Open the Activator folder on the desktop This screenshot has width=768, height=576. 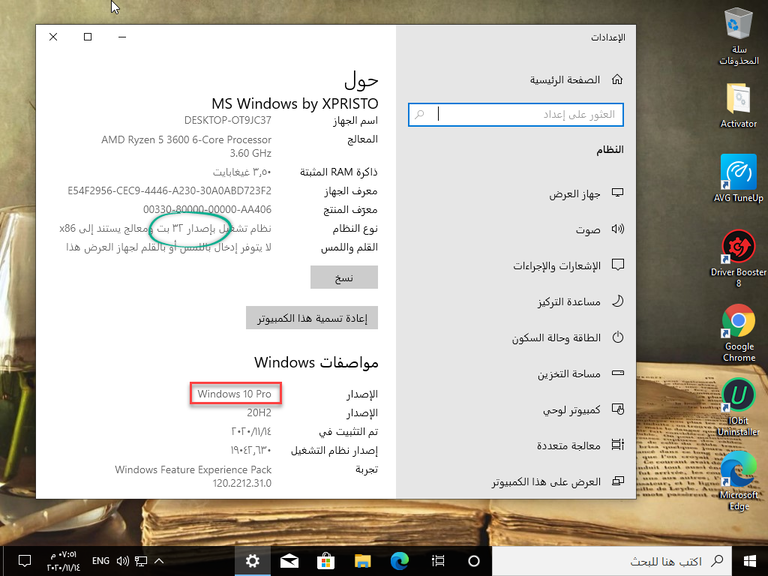(x=739, y=106)
